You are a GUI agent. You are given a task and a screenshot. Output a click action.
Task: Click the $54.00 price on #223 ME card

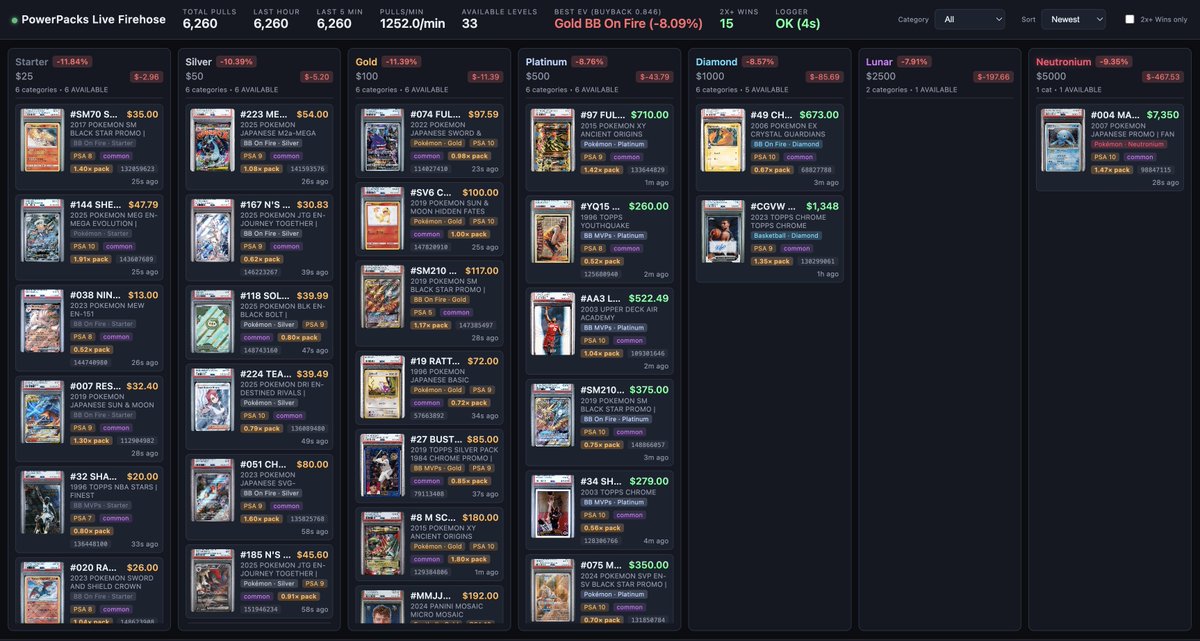312,115
